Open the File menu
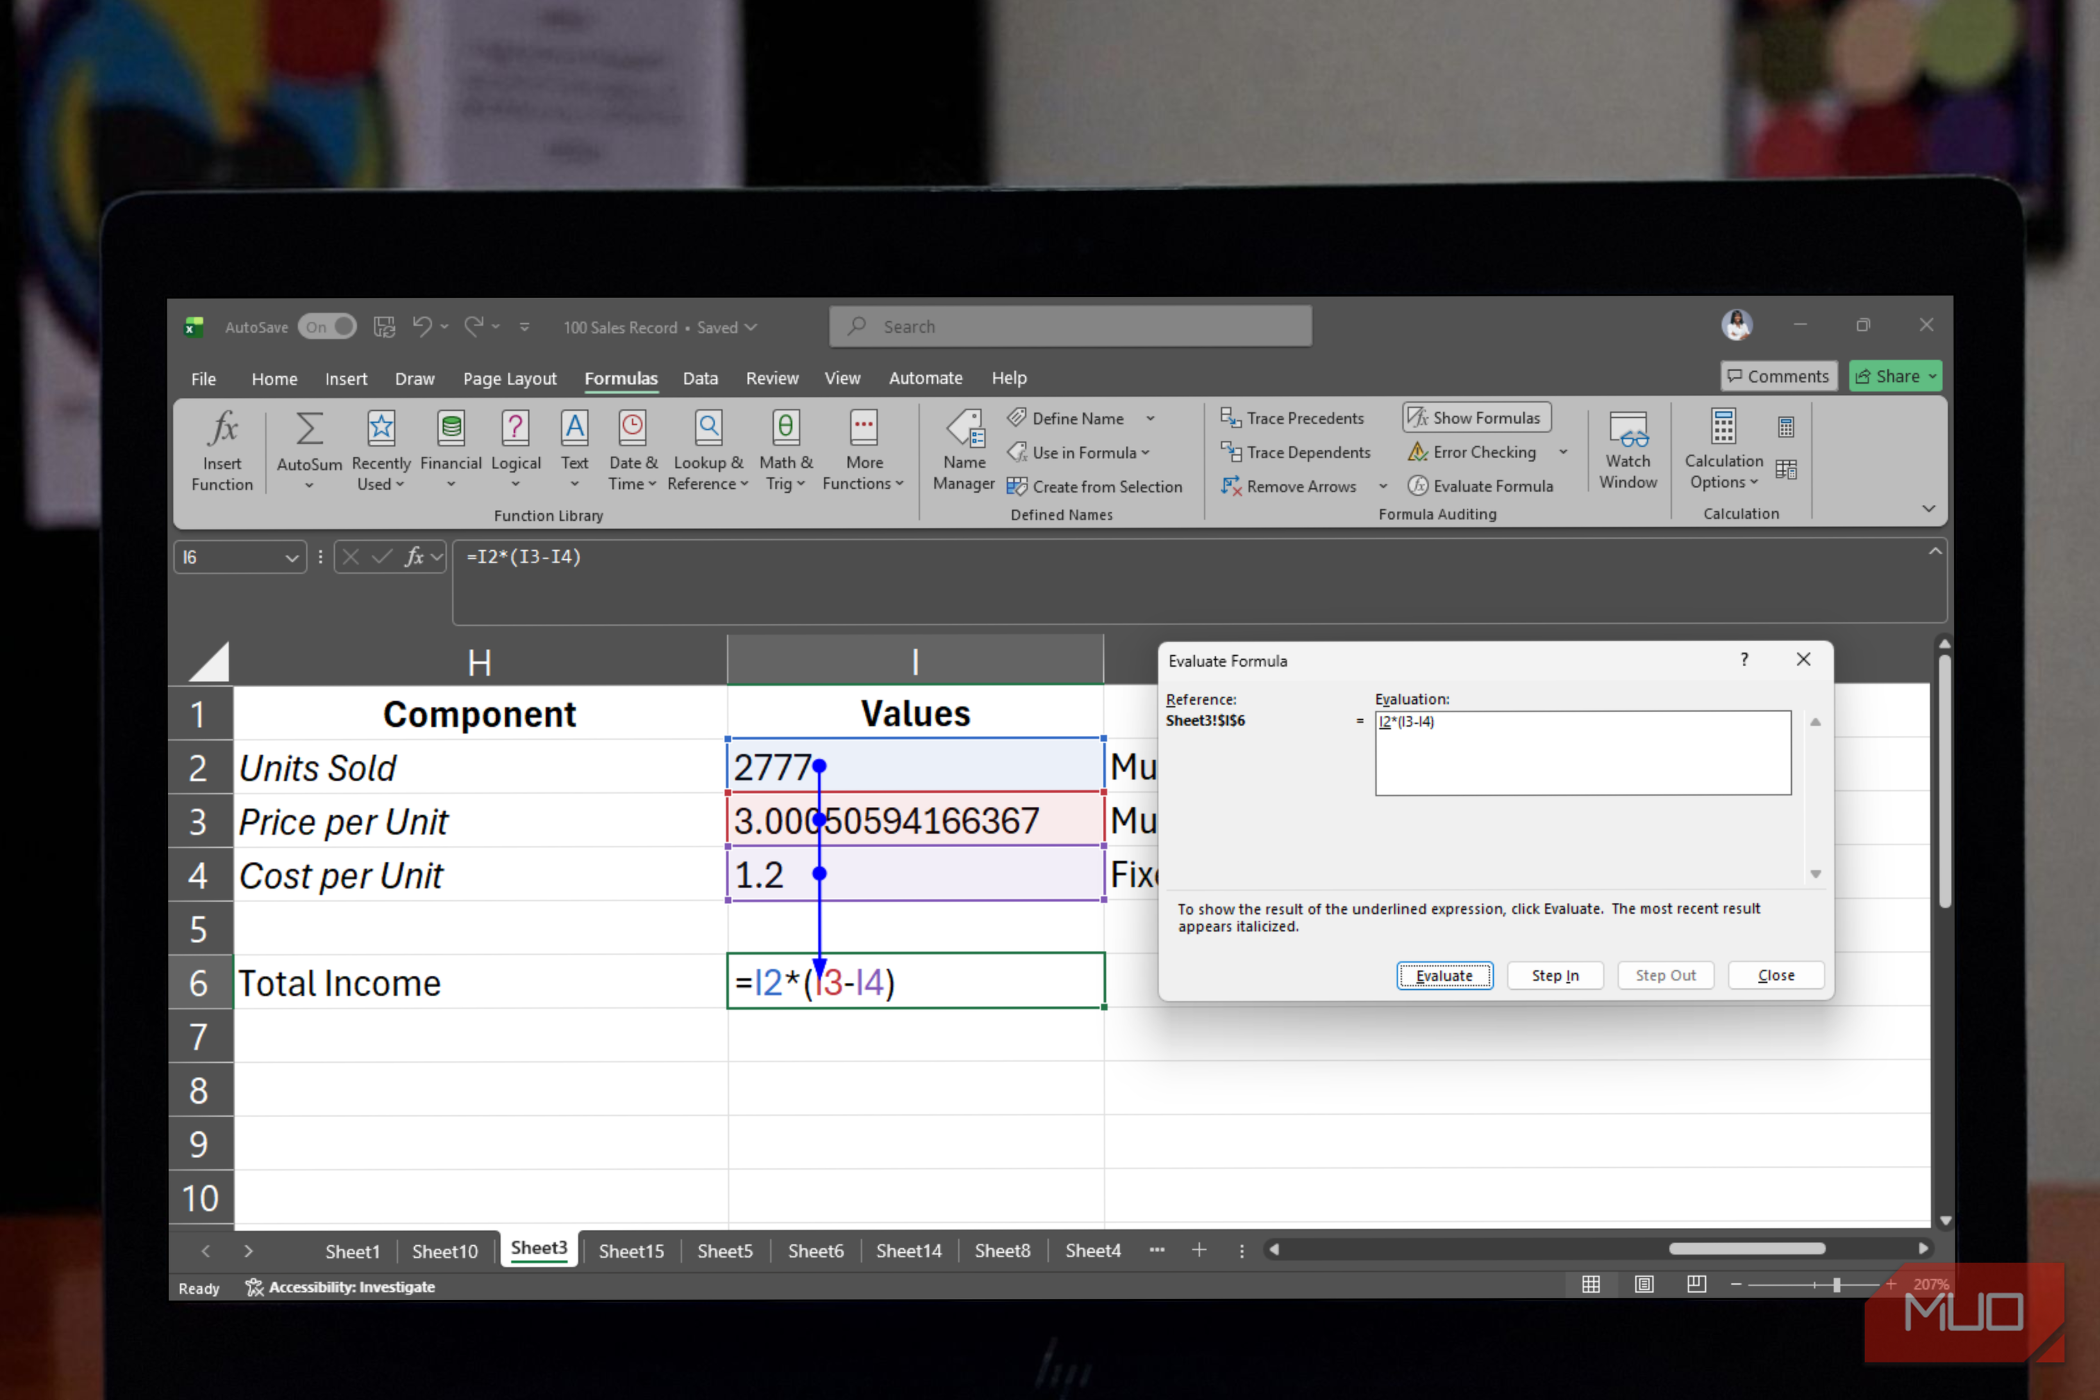Screen dimensions: 2100x1400 [x=203, y=378]
